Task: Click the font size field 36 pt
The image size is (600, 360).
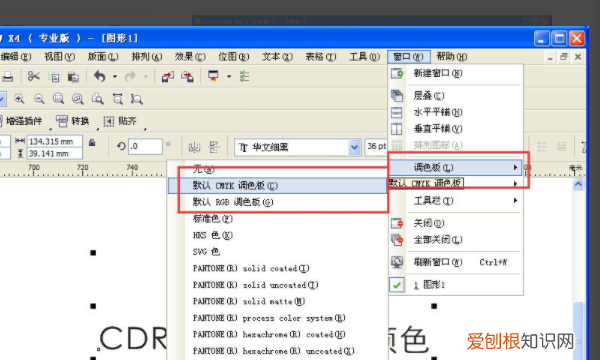Action: tap(376, 147)
